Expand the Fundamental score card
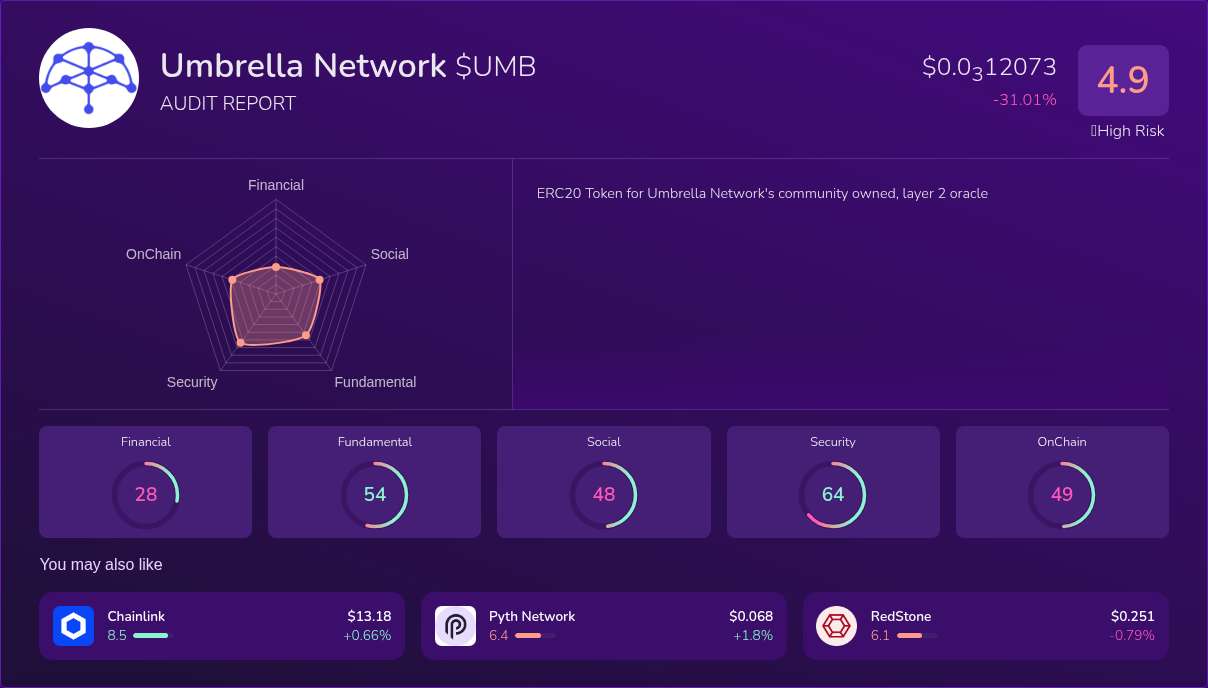Viewport: 1208px width, 688px height. pyautogui.click(x=374, y=481)
